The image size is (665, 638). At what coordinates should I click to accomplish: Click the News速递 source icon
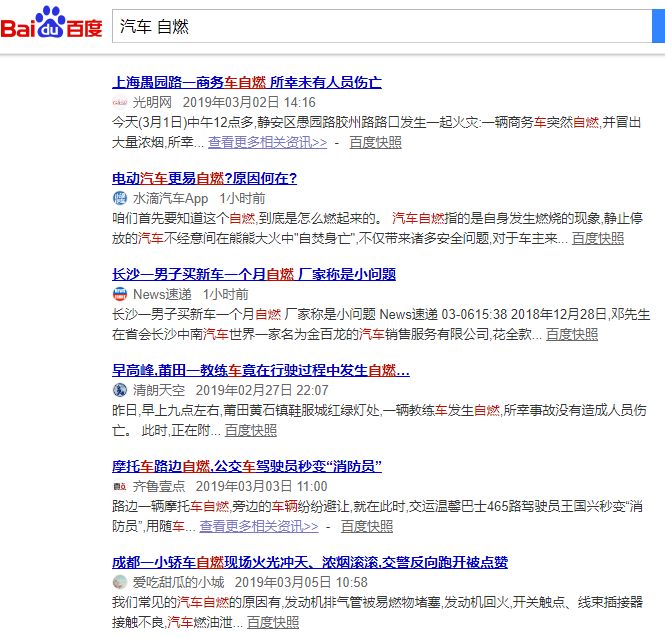(120, 294)
